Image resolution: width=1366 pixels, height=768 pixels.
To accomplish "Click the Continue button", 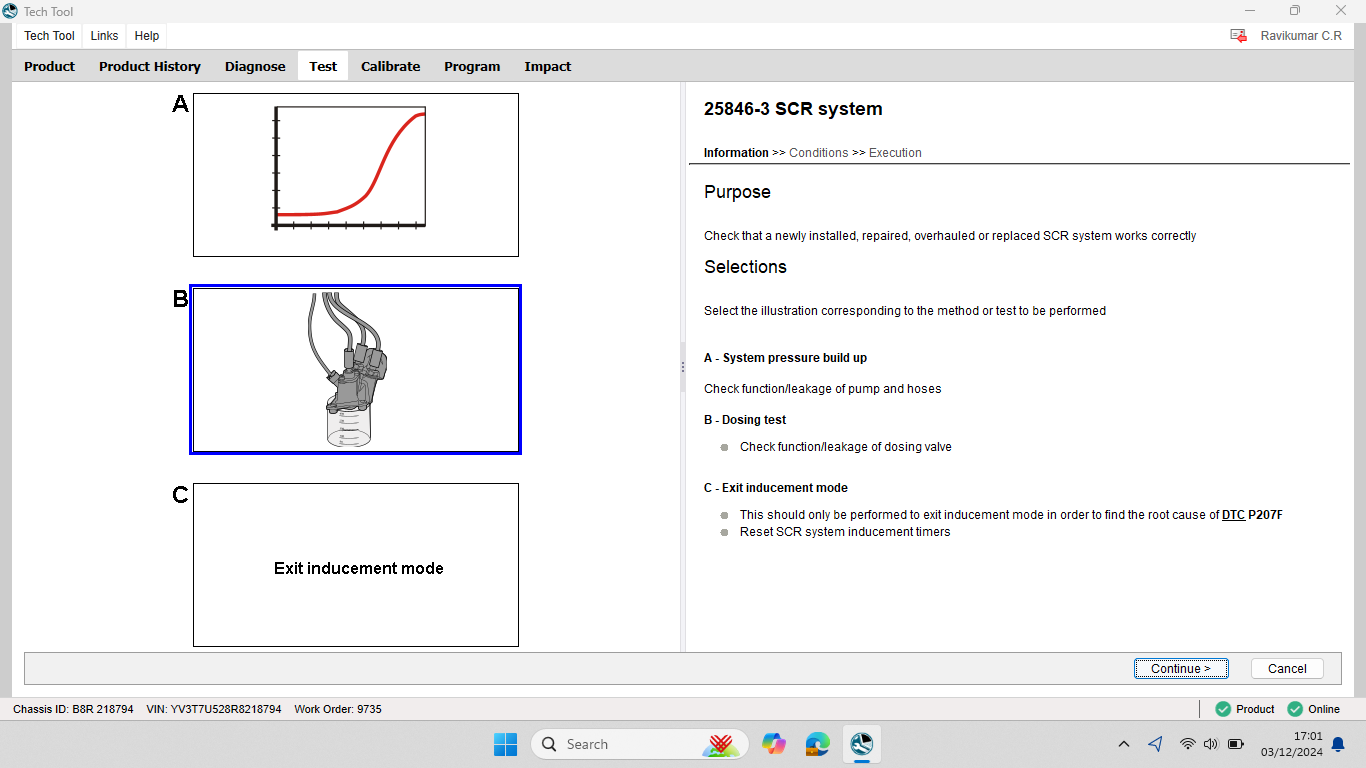I will point(1181,669).
